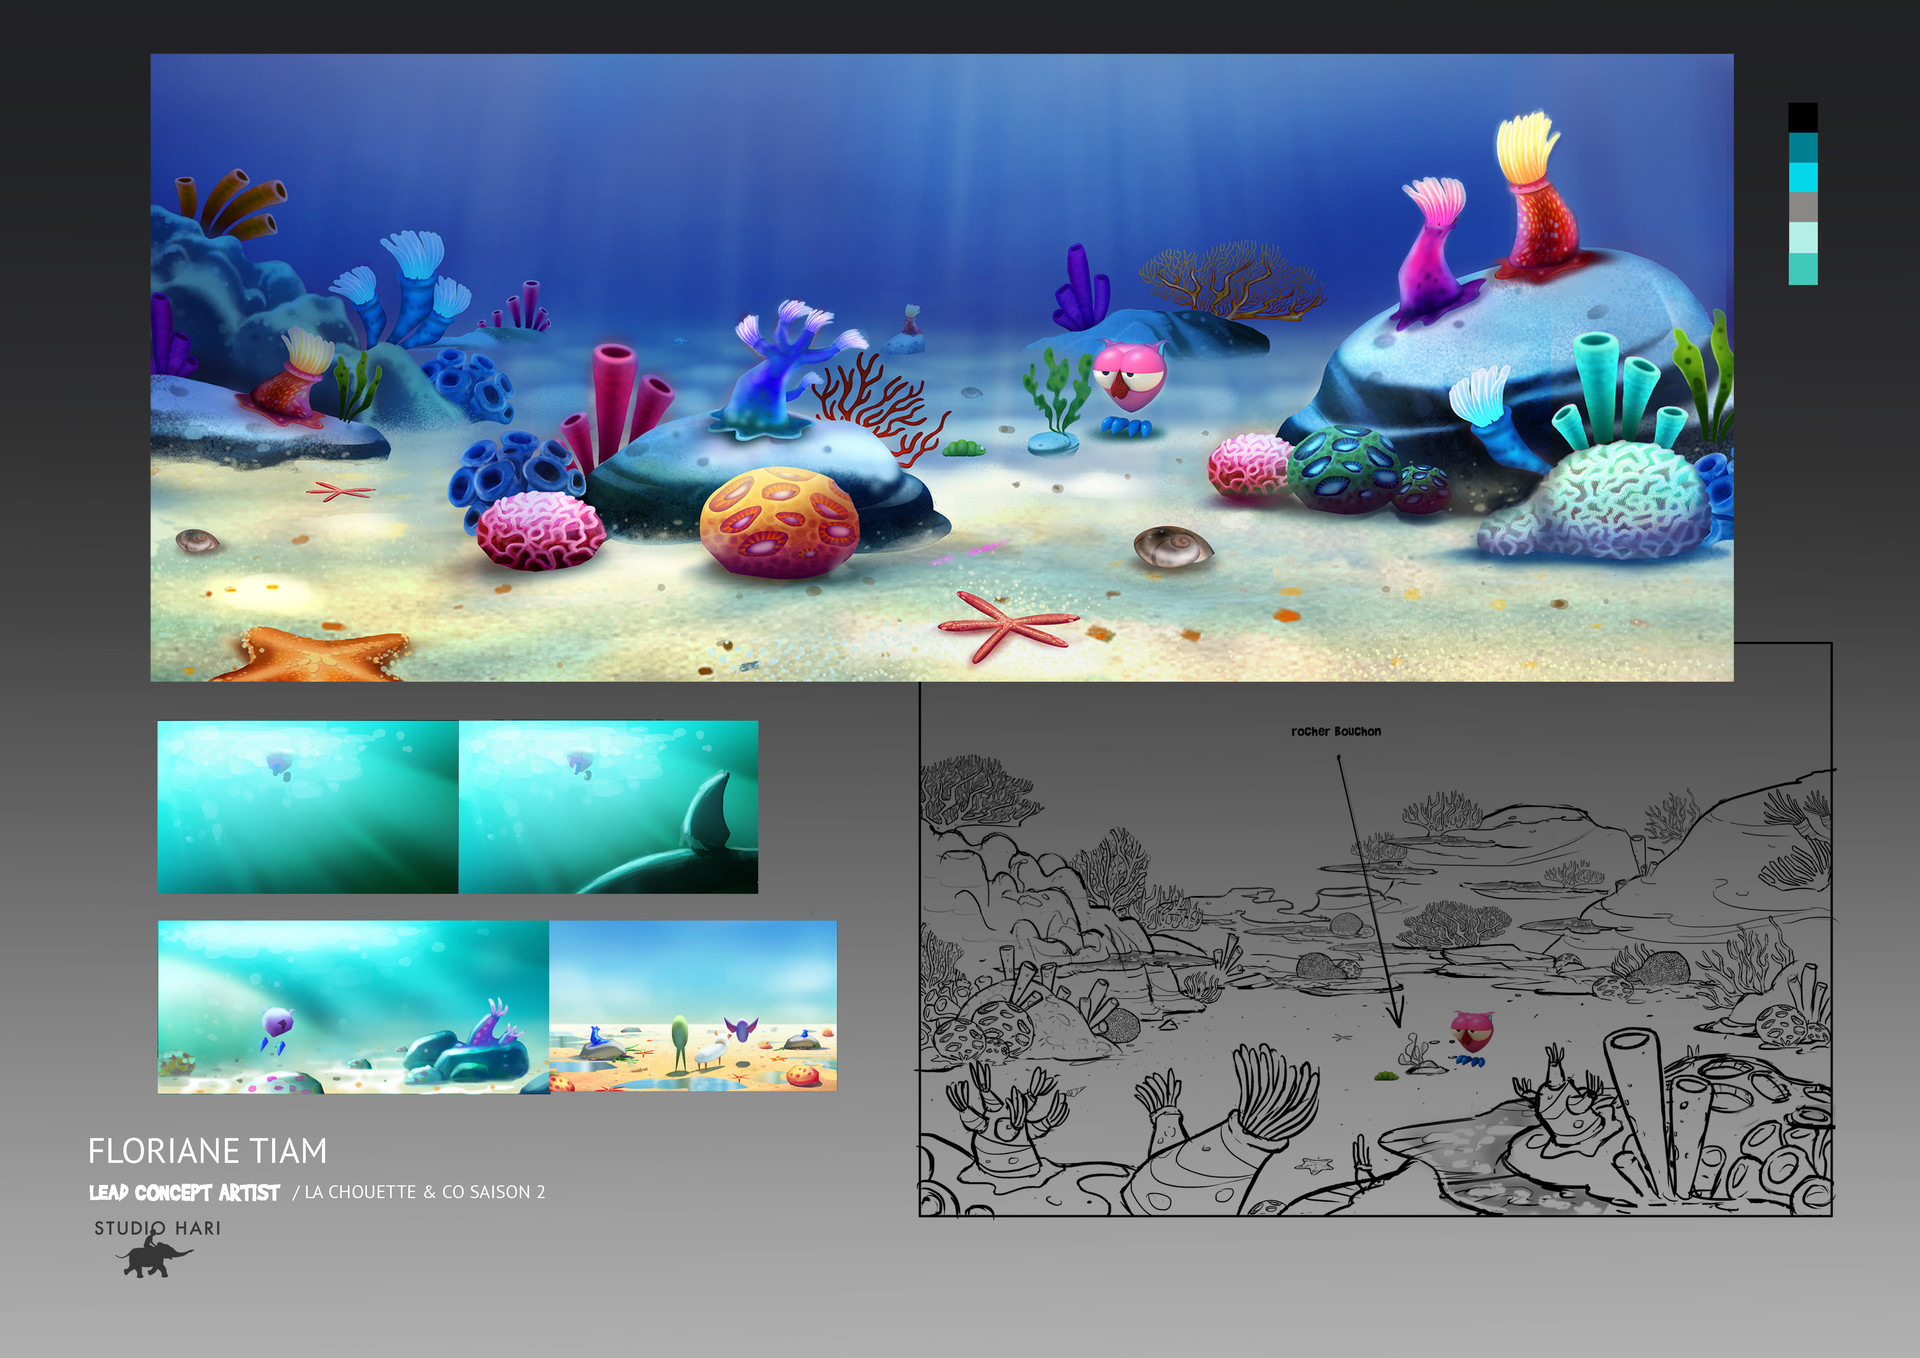Viewport: 1920px width, 1358px height.
Task: Open the shark fin underwater thumbnail
Action: [x=608, y=807]
